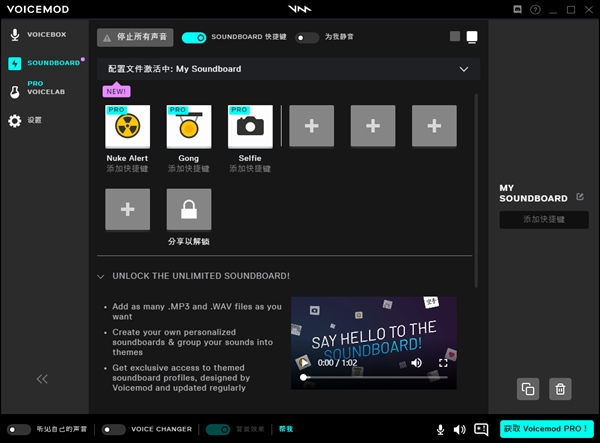The height and width of the screenshot is (443, 600).
Task: Delete soundboard with trash icon
Action: 561,389
